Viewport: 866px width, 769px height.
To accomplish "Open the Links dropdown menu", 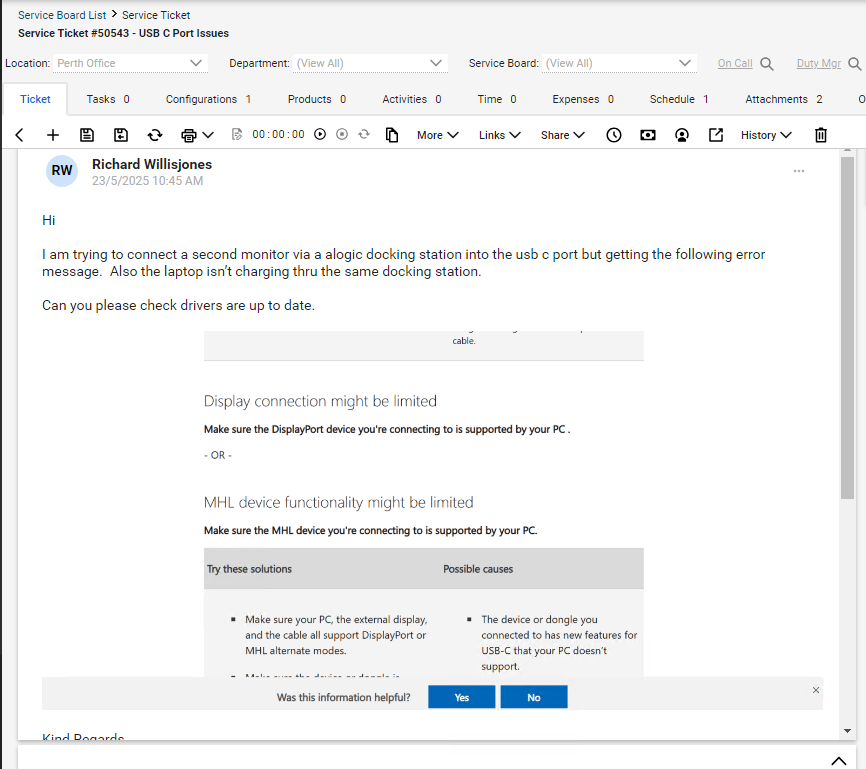I will [499, 135].
